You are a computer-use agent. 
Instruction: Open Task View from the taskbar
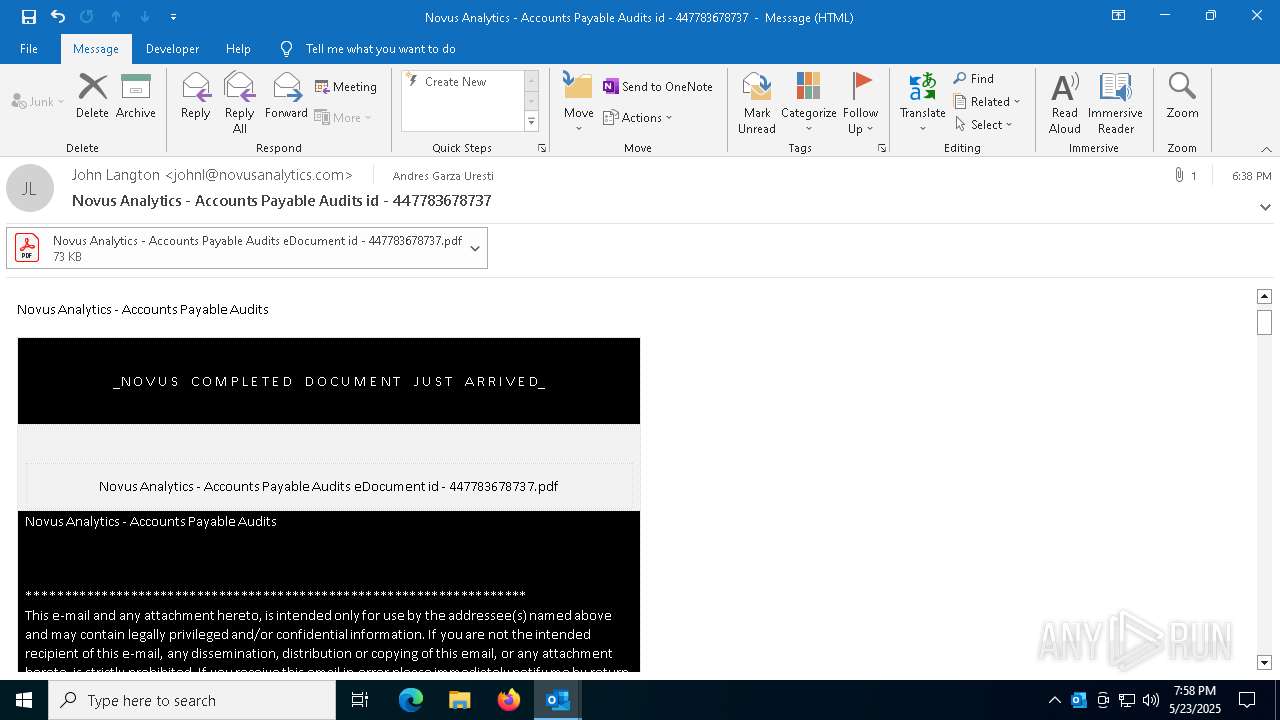[360, 700]
